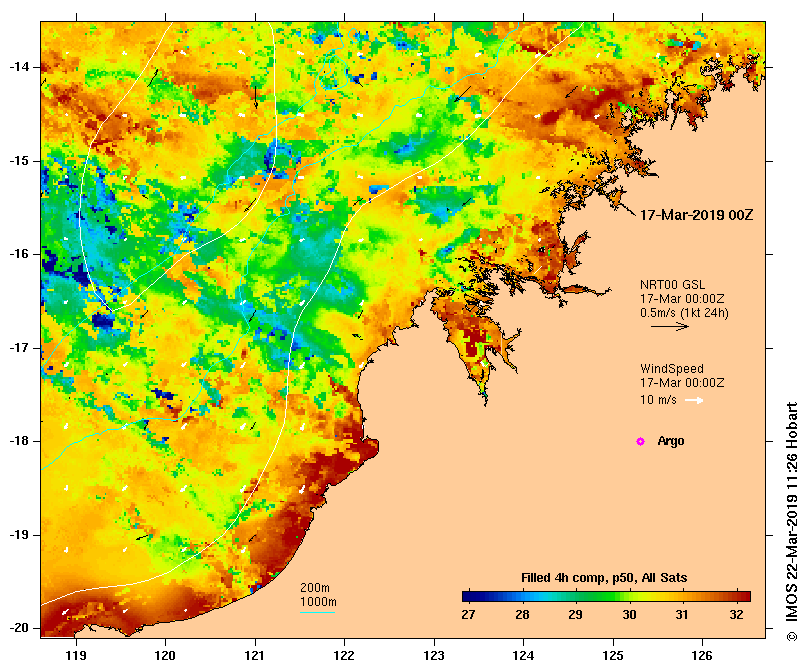Click the colorbar tick label 29
The image size is (809, 672).
point(576,615)
